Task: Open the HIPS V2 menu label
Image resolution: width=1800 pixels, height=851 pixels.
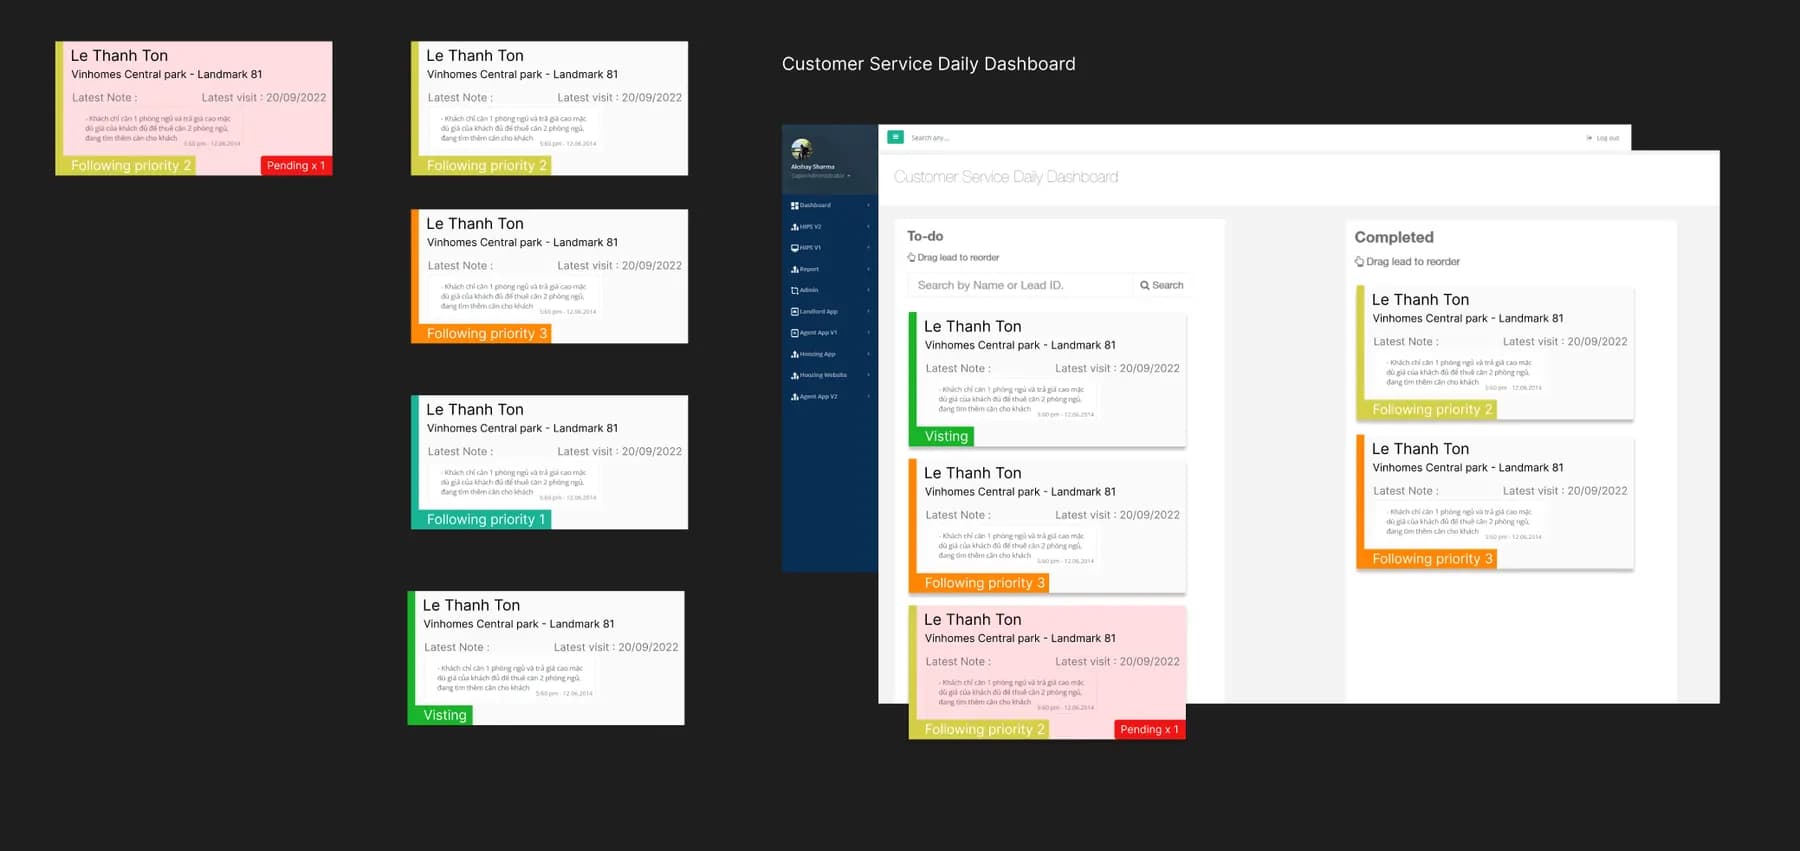Action: tap(810, 227)
